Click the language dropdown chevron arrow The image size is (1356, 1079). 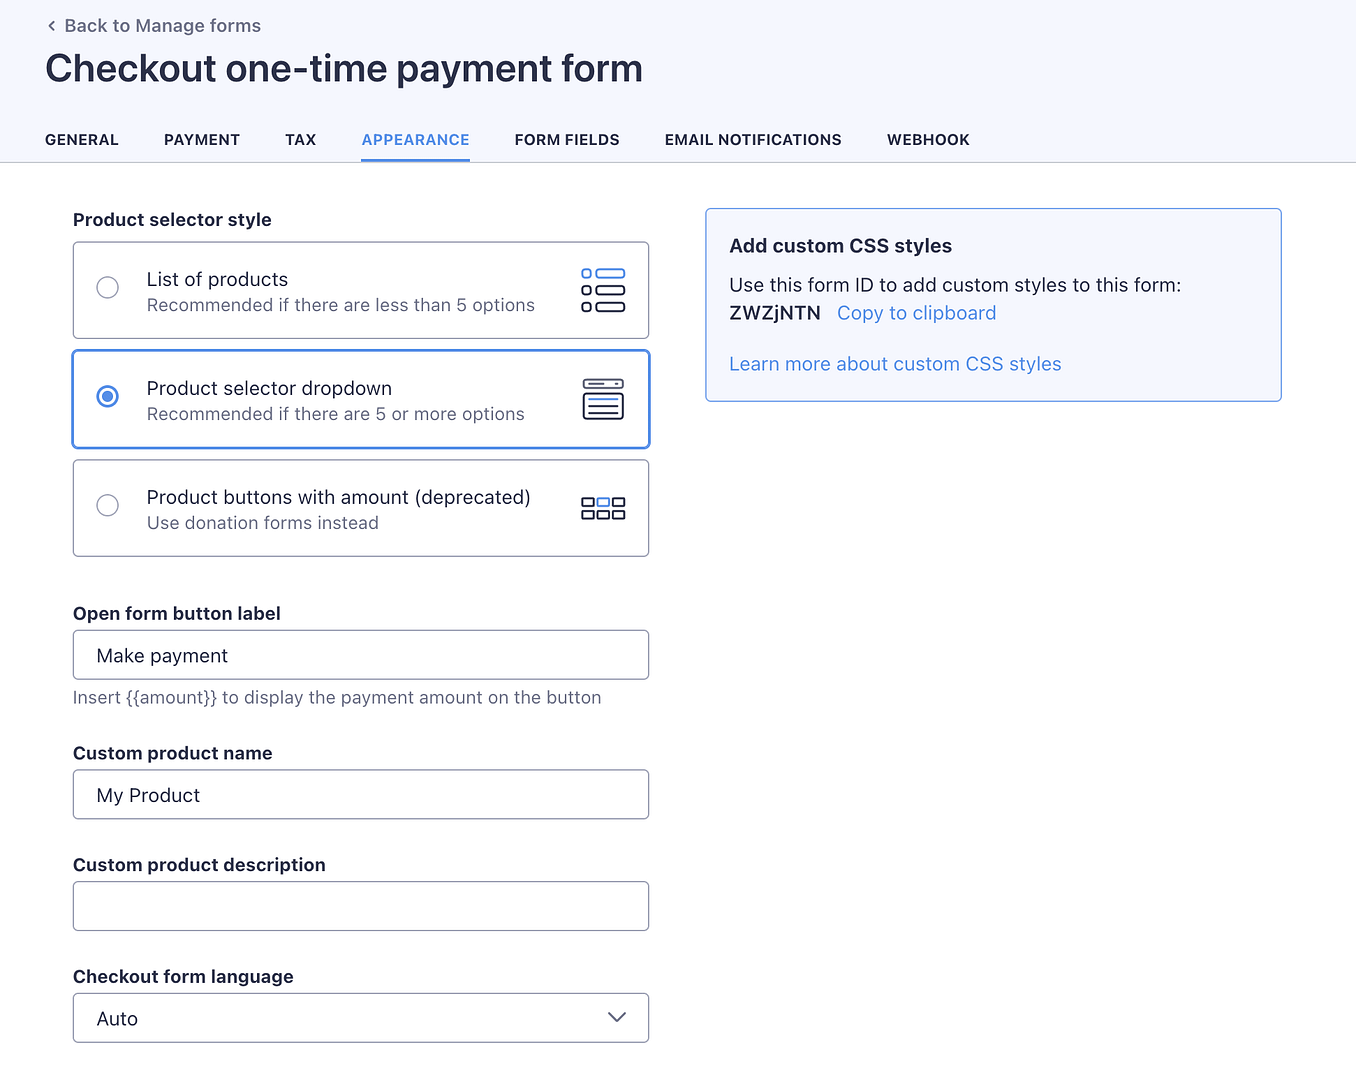coord(617,1017)
